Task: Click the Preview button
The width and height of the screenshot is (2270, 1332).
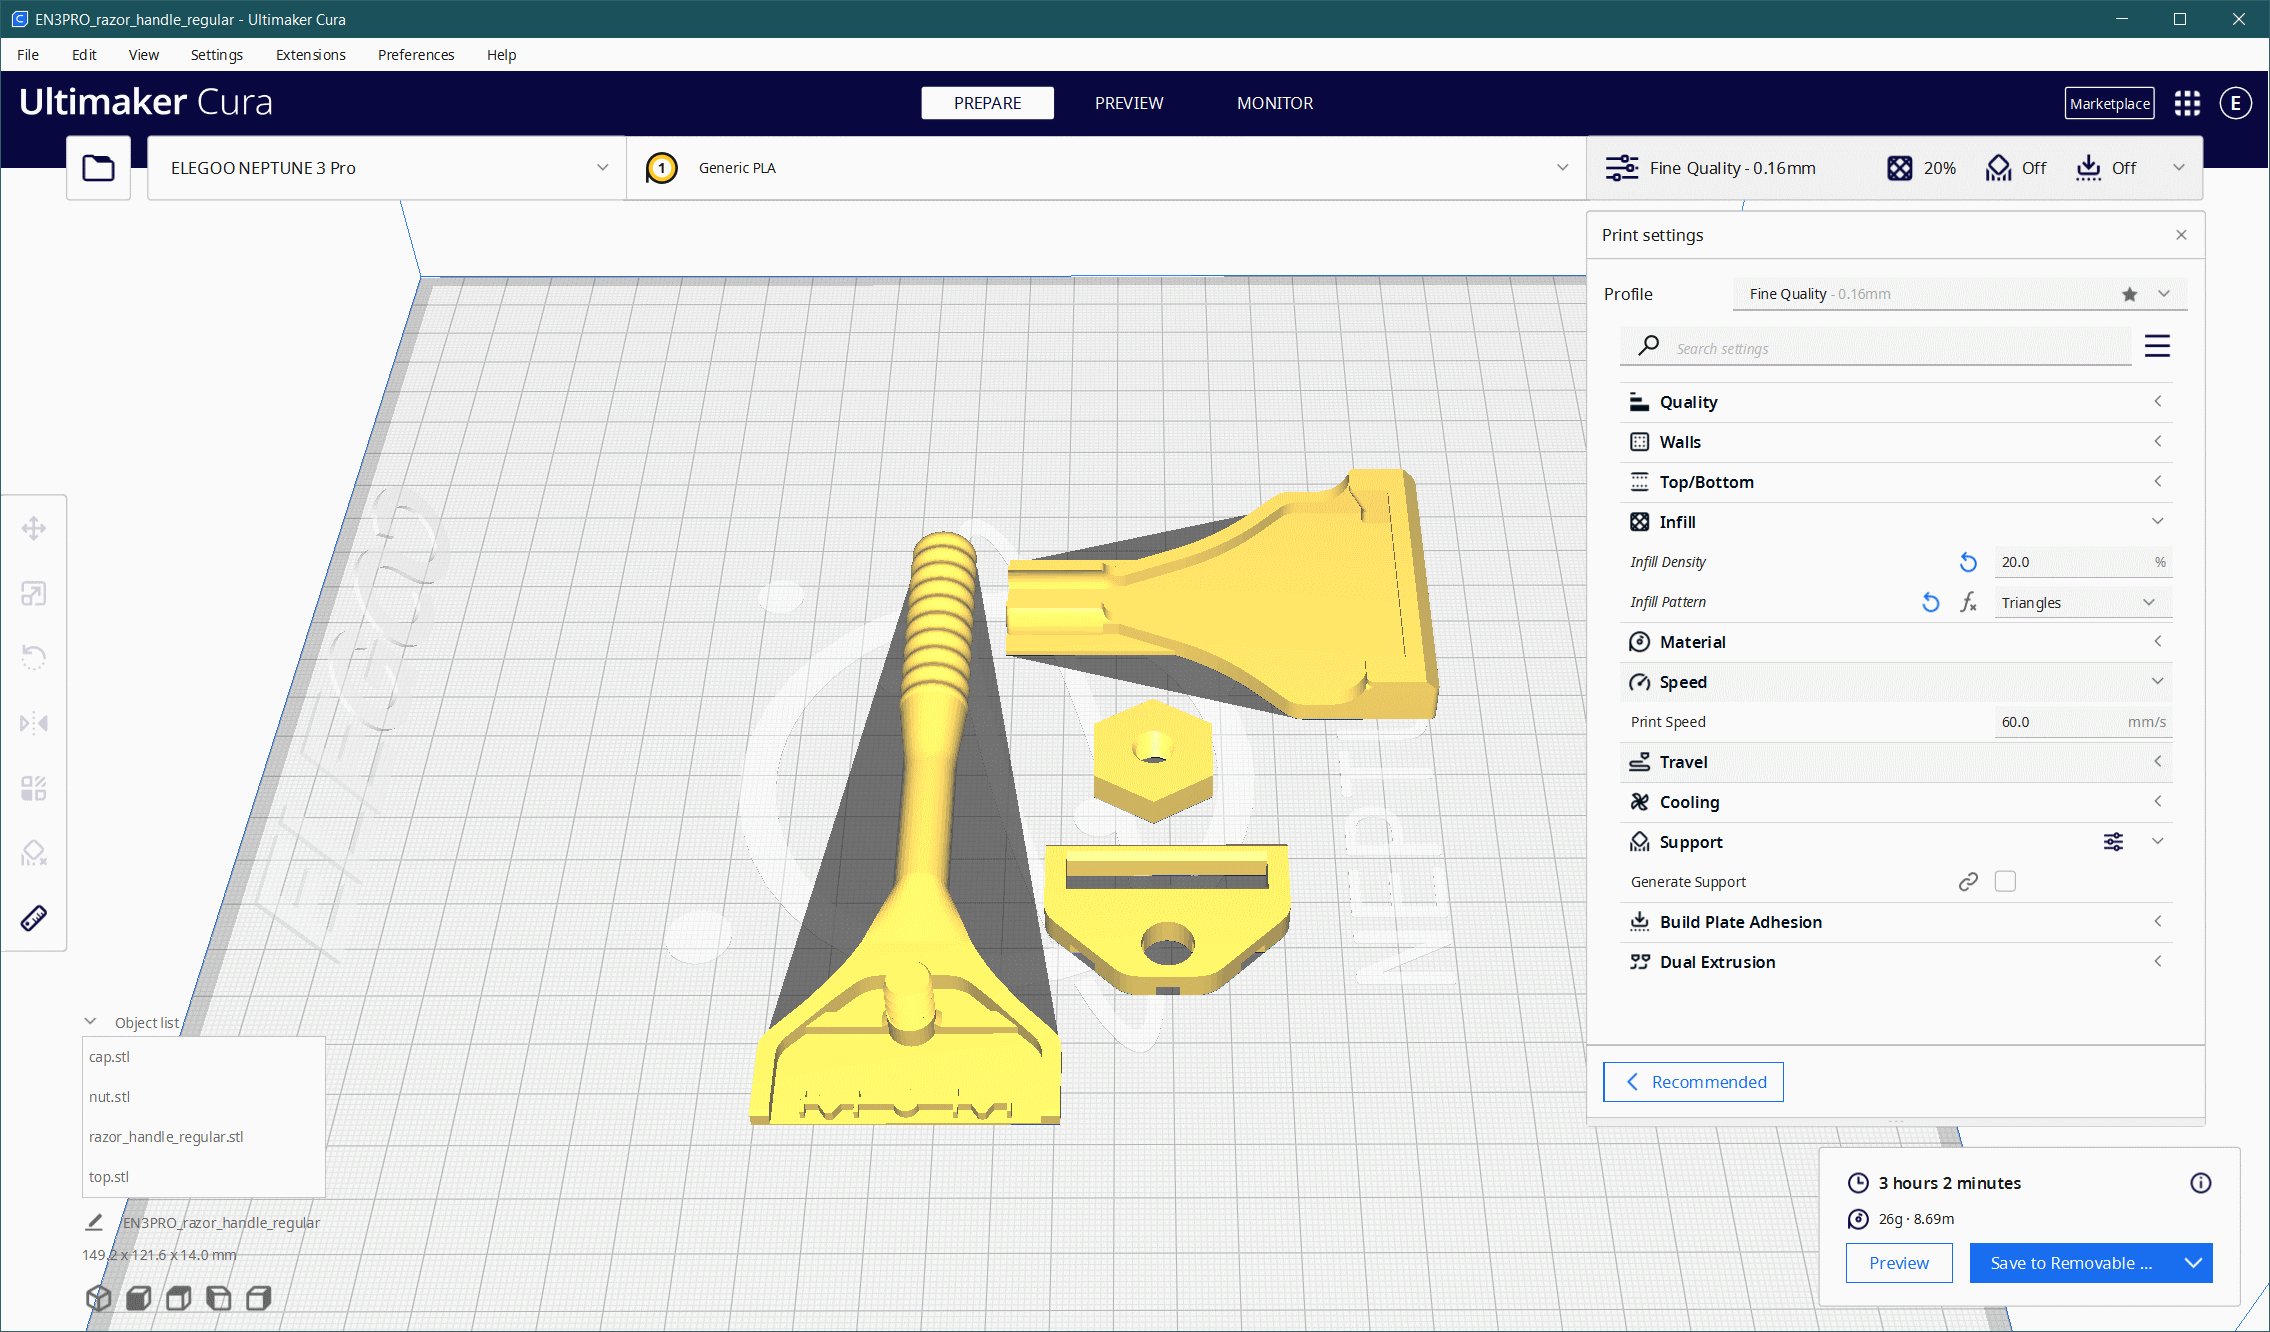Action: 1899,1263
